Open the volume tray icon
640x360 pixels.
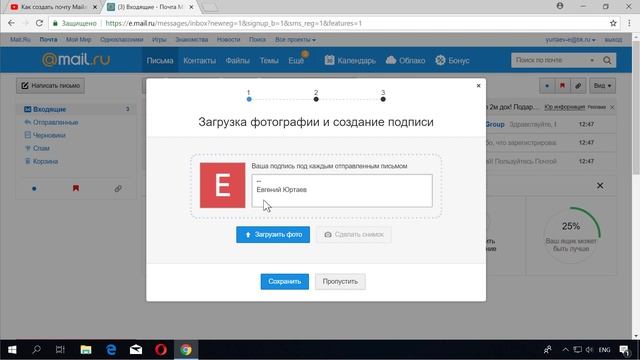coord(589,350)
